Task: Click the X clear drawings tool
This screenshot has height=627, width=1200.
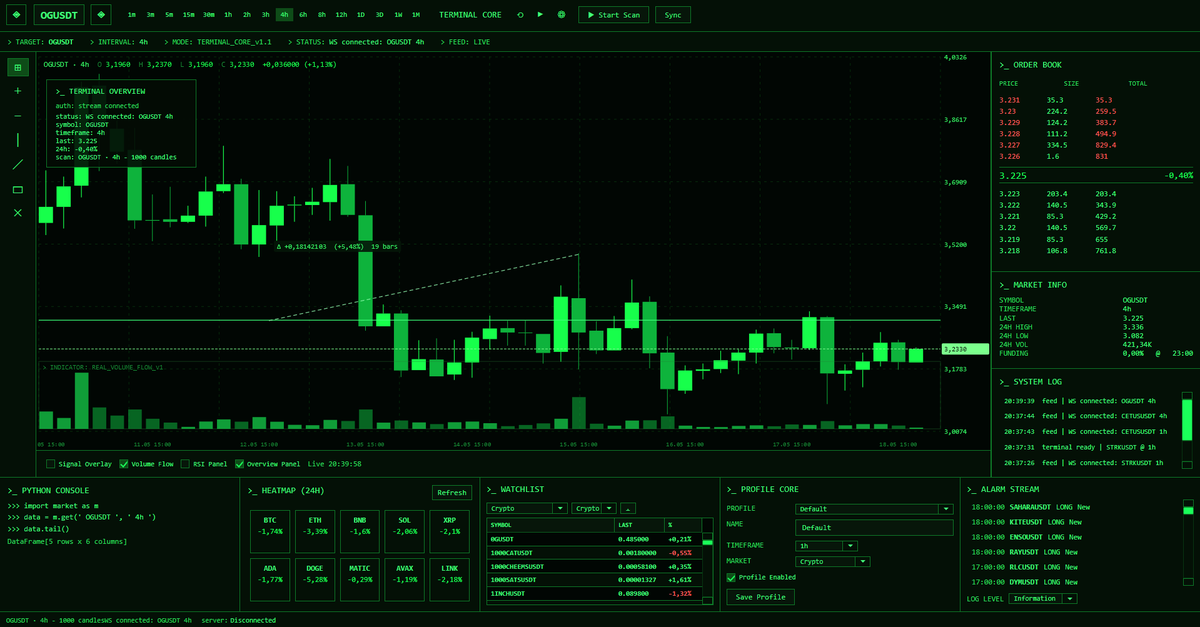Action: tap(17, 213)
